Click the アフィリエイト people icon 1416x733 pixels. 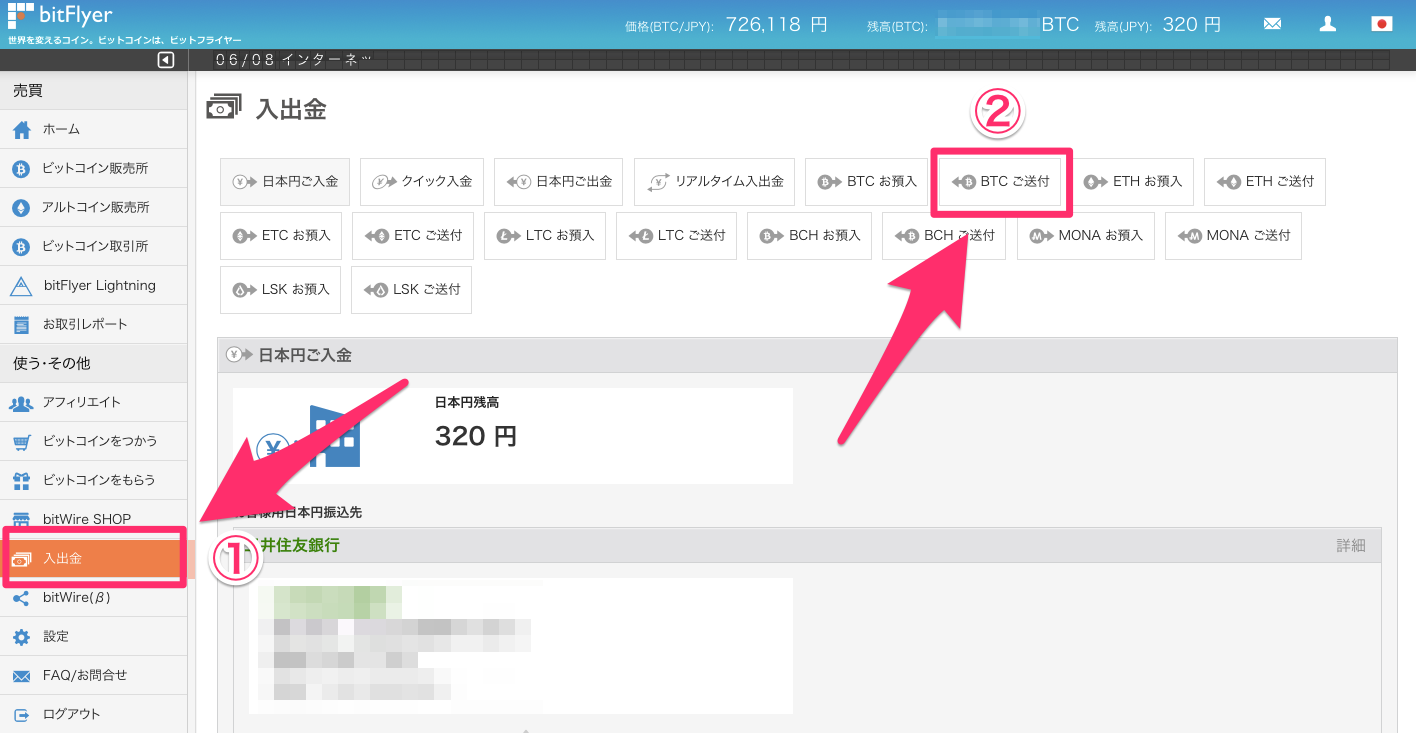pyautogui.click(x=21, y=402)
